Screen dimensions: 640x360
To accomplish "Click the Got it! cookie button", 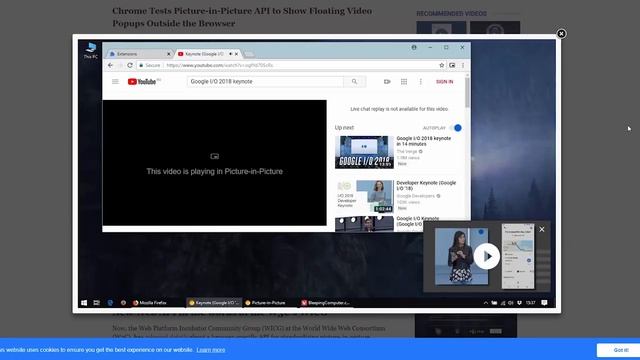I will click(x=621, y=350).
